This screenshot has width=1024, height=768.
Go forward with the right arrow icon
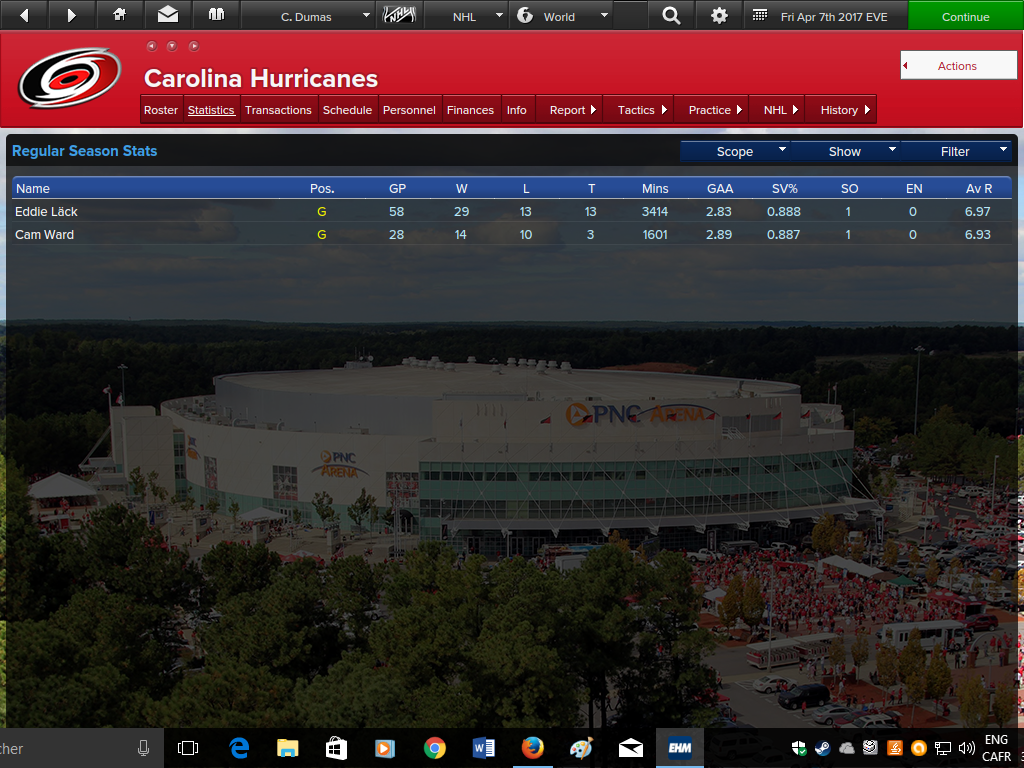click(x=72, y=15)
